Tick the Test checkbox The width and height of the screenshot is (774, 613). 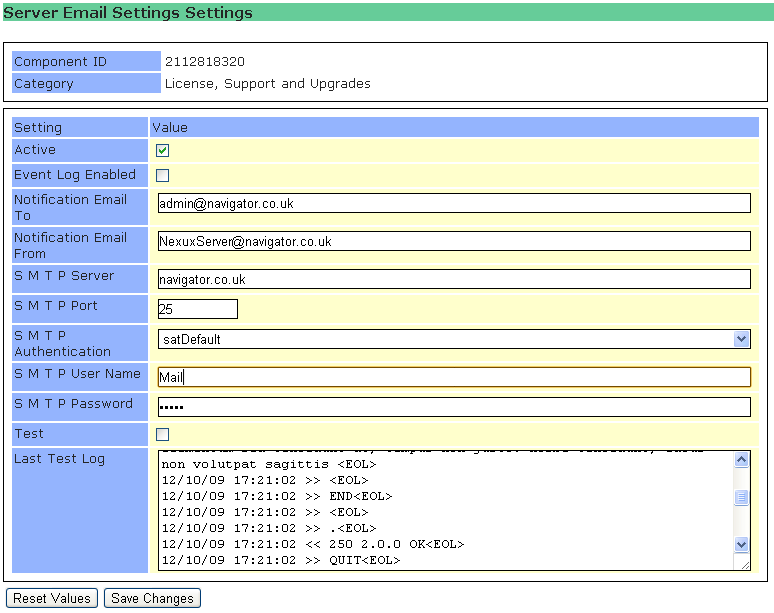click(163, 434)
